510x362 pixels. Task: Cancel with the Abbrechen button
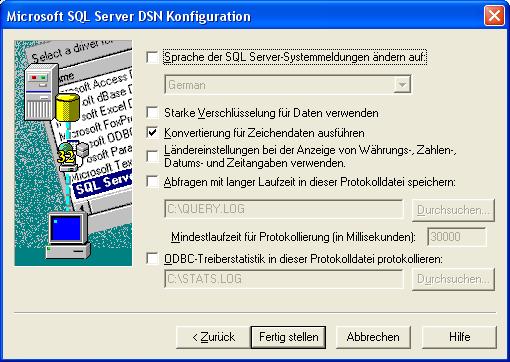[x=373, y=337]
